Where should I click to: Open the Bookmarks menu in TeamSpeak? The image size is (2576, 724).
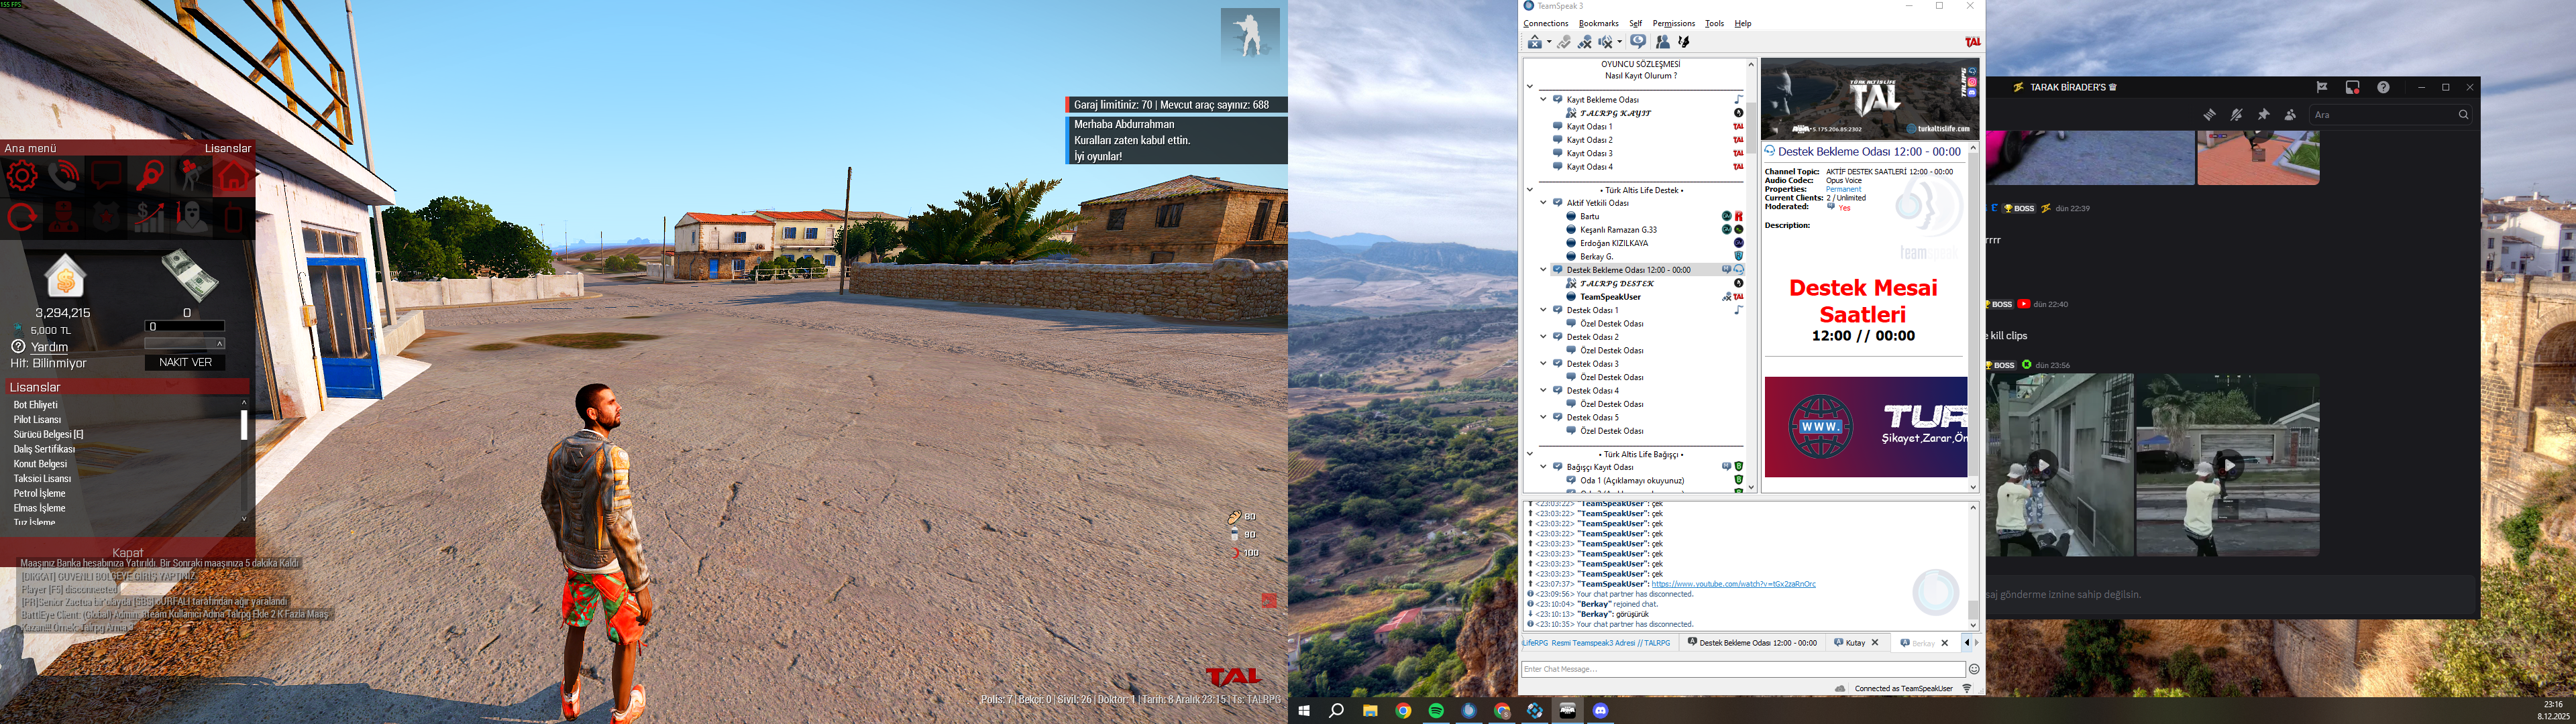pyautogui.click(x=1598, y=24)
